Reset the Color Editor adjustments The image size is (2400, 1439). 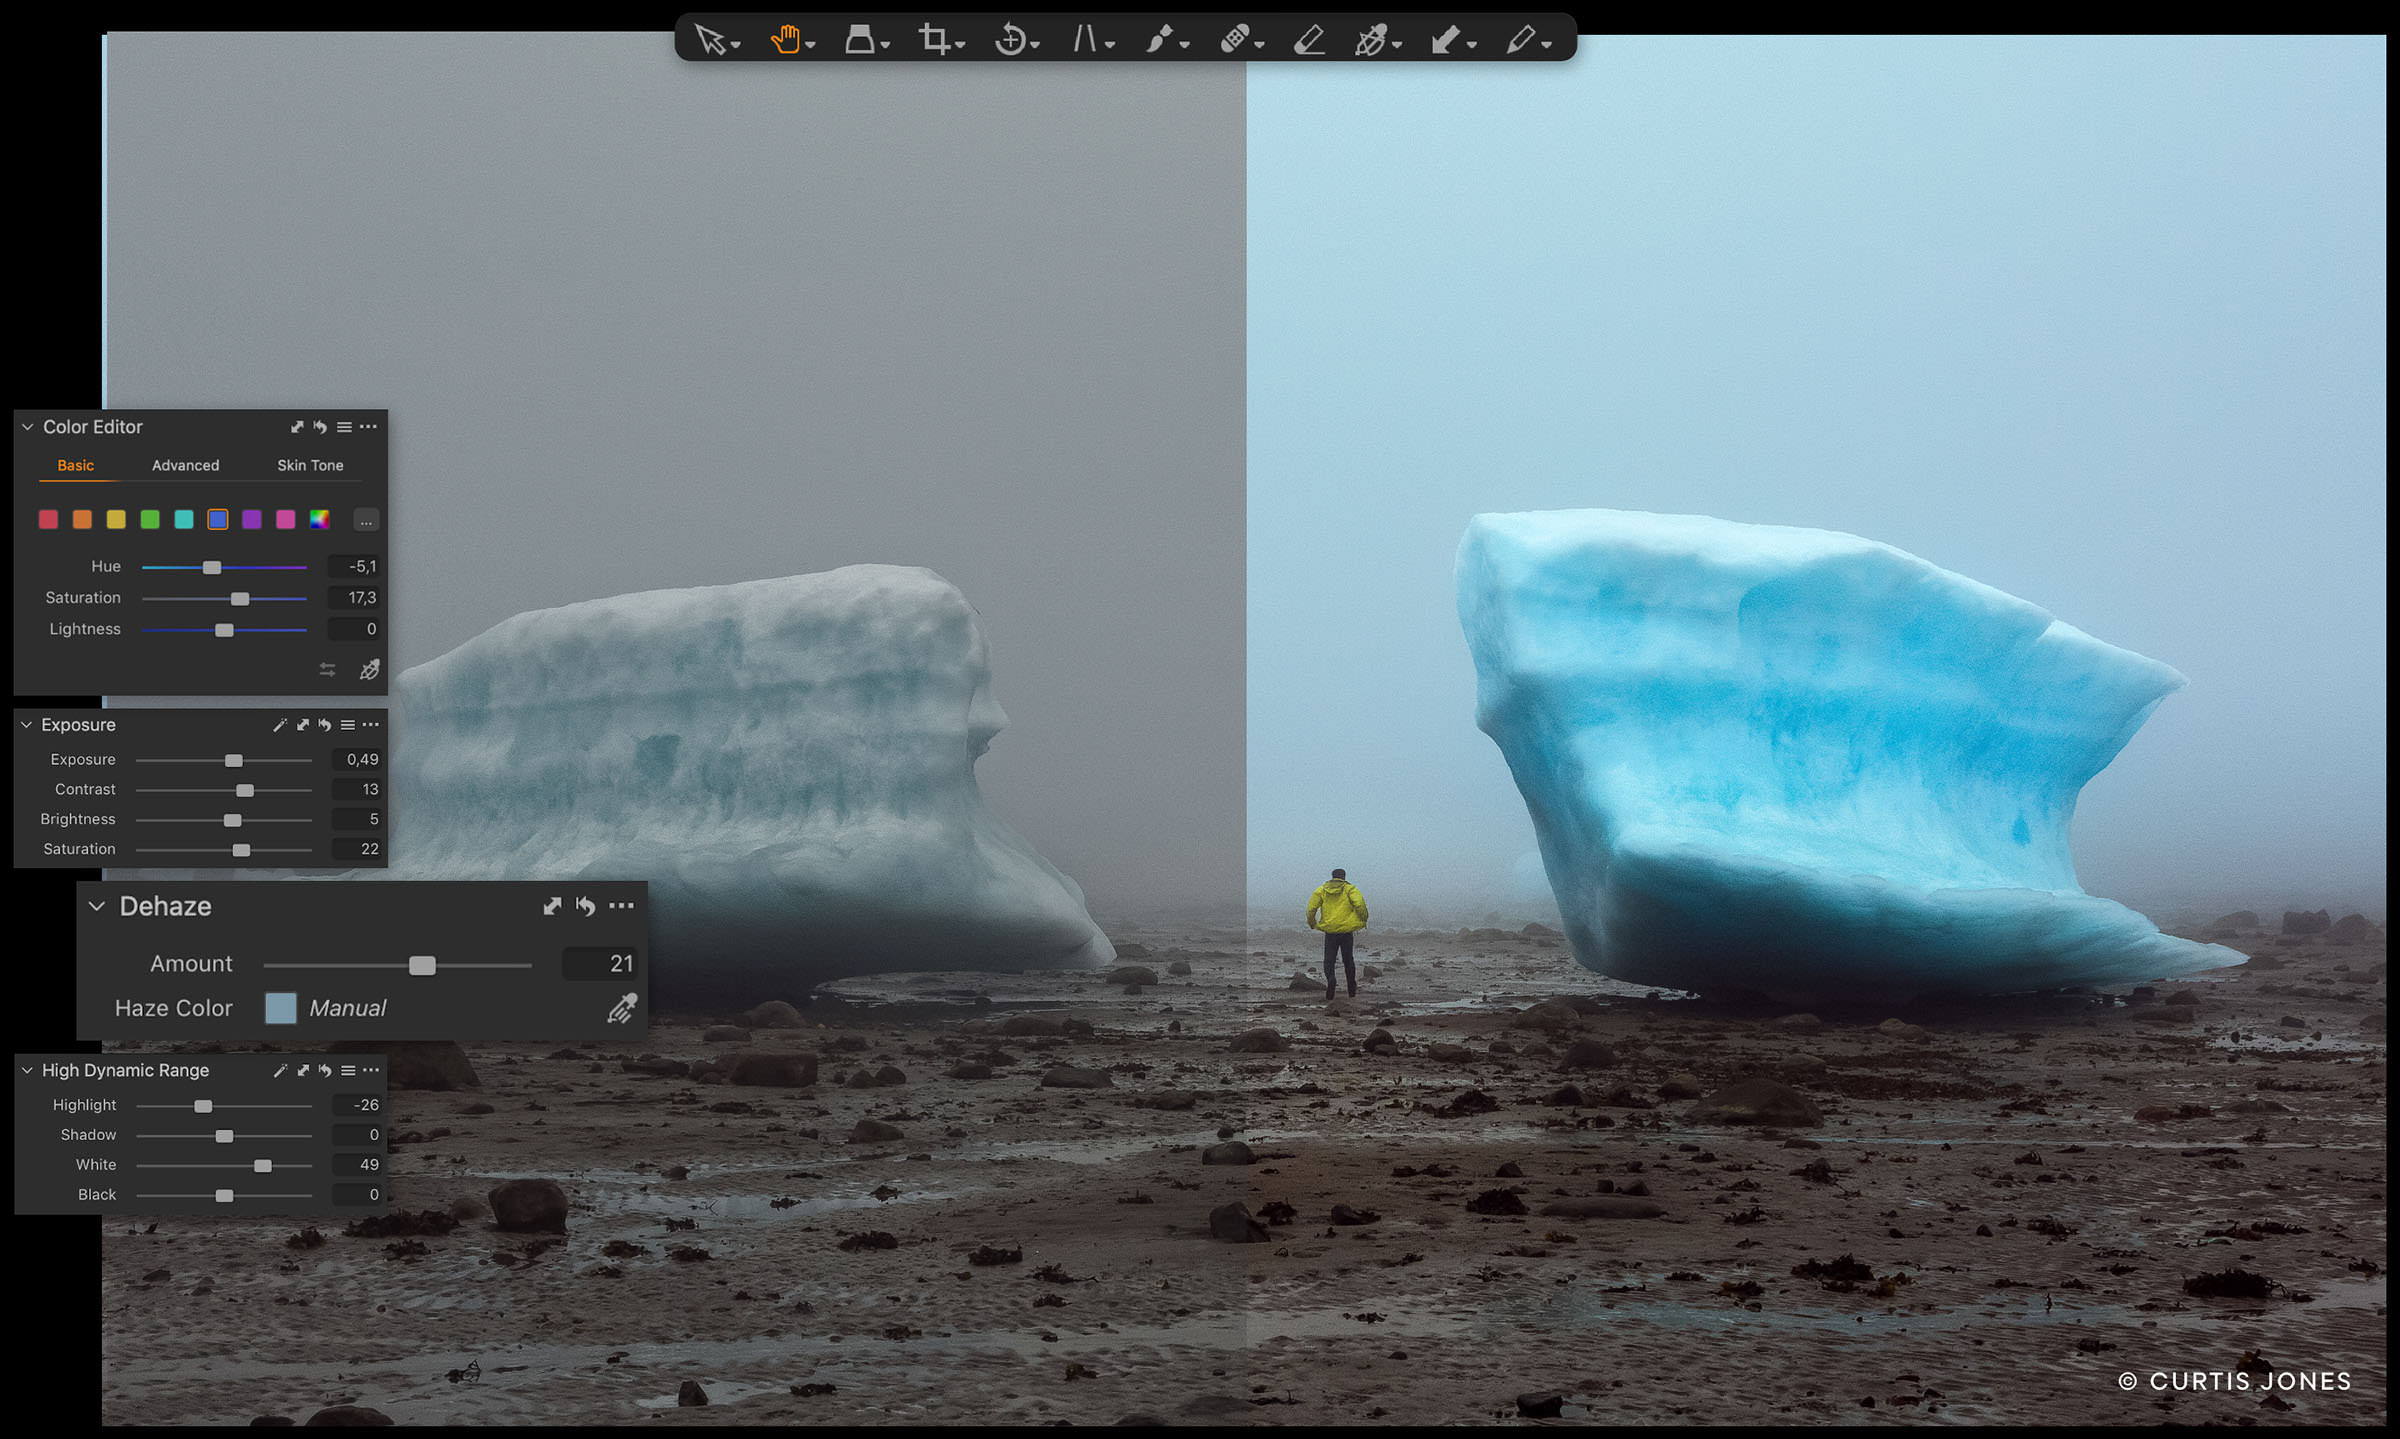[x=320, y=427]
